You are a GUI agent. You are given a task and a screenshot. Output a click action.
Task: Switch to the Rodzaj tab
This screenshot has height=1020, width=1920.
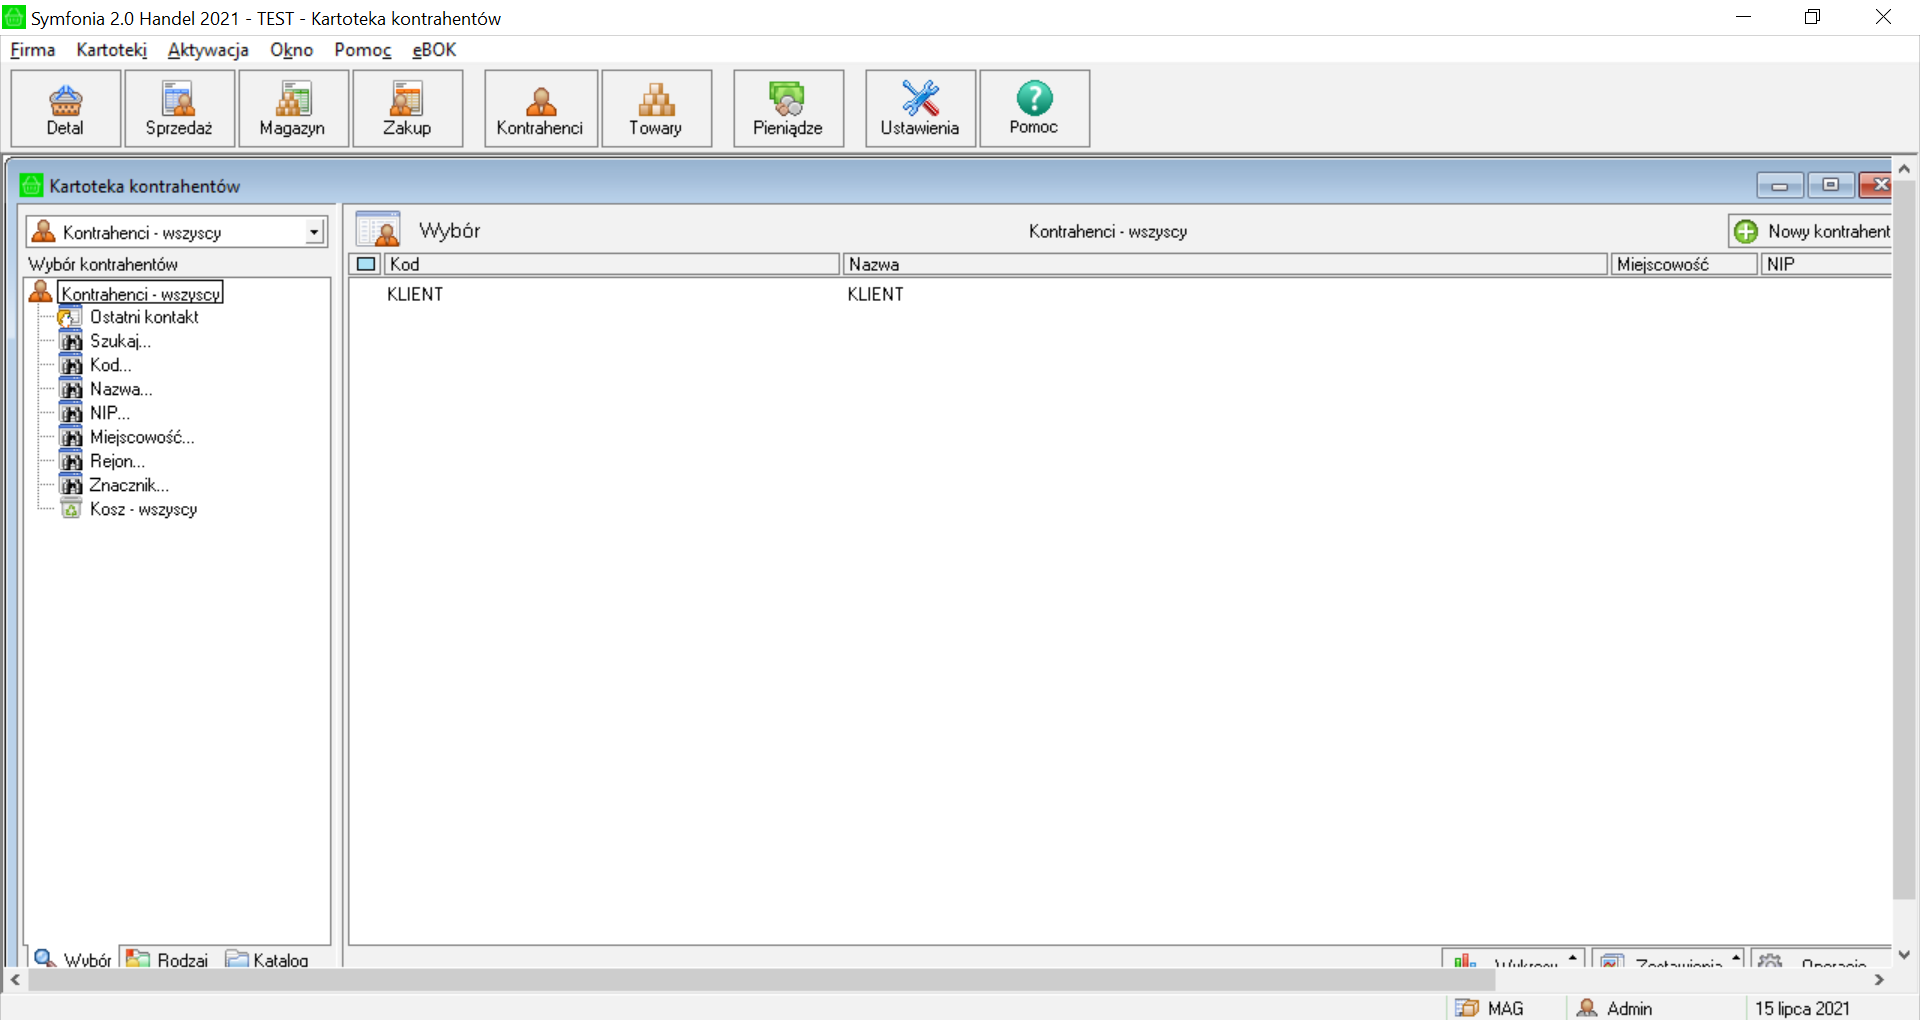[x=169, y=959]
